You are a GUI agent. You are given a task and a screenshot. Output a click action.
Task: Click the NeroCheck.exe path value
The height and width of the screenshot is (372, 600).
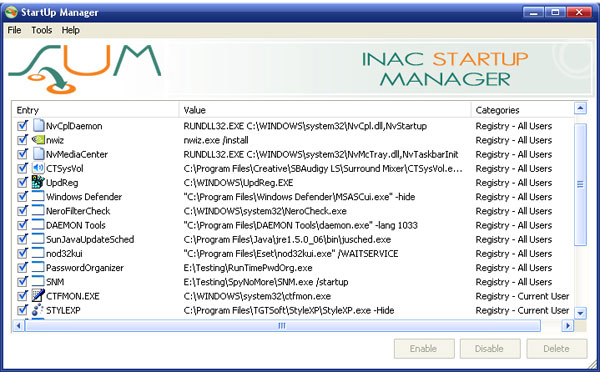coord(265,211)
